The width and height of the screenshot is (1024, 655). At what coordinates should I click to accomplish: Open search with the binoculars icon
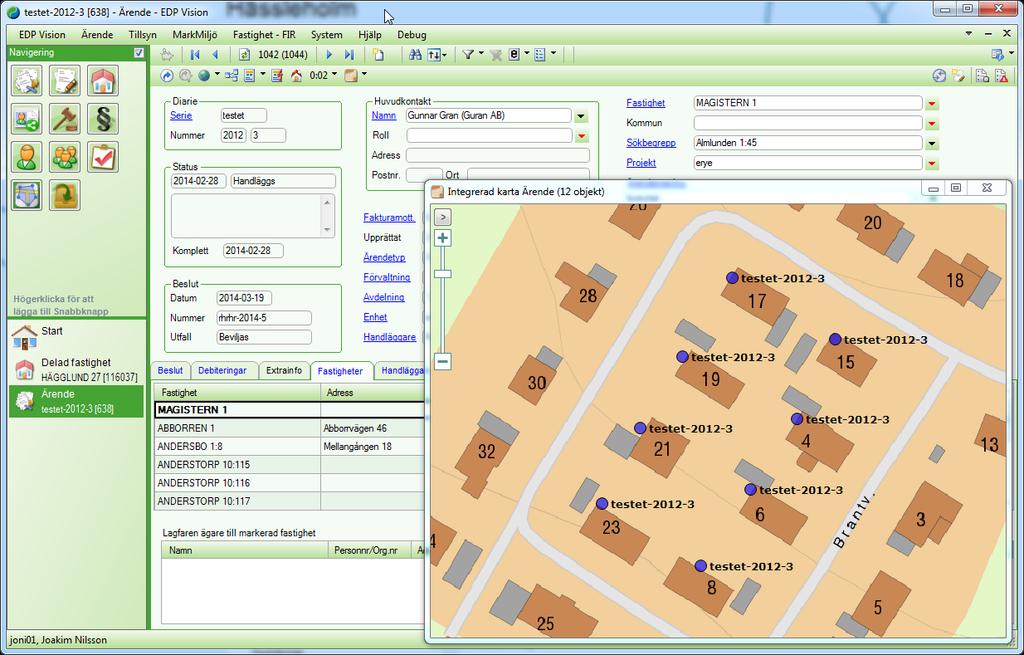point(415,55)
